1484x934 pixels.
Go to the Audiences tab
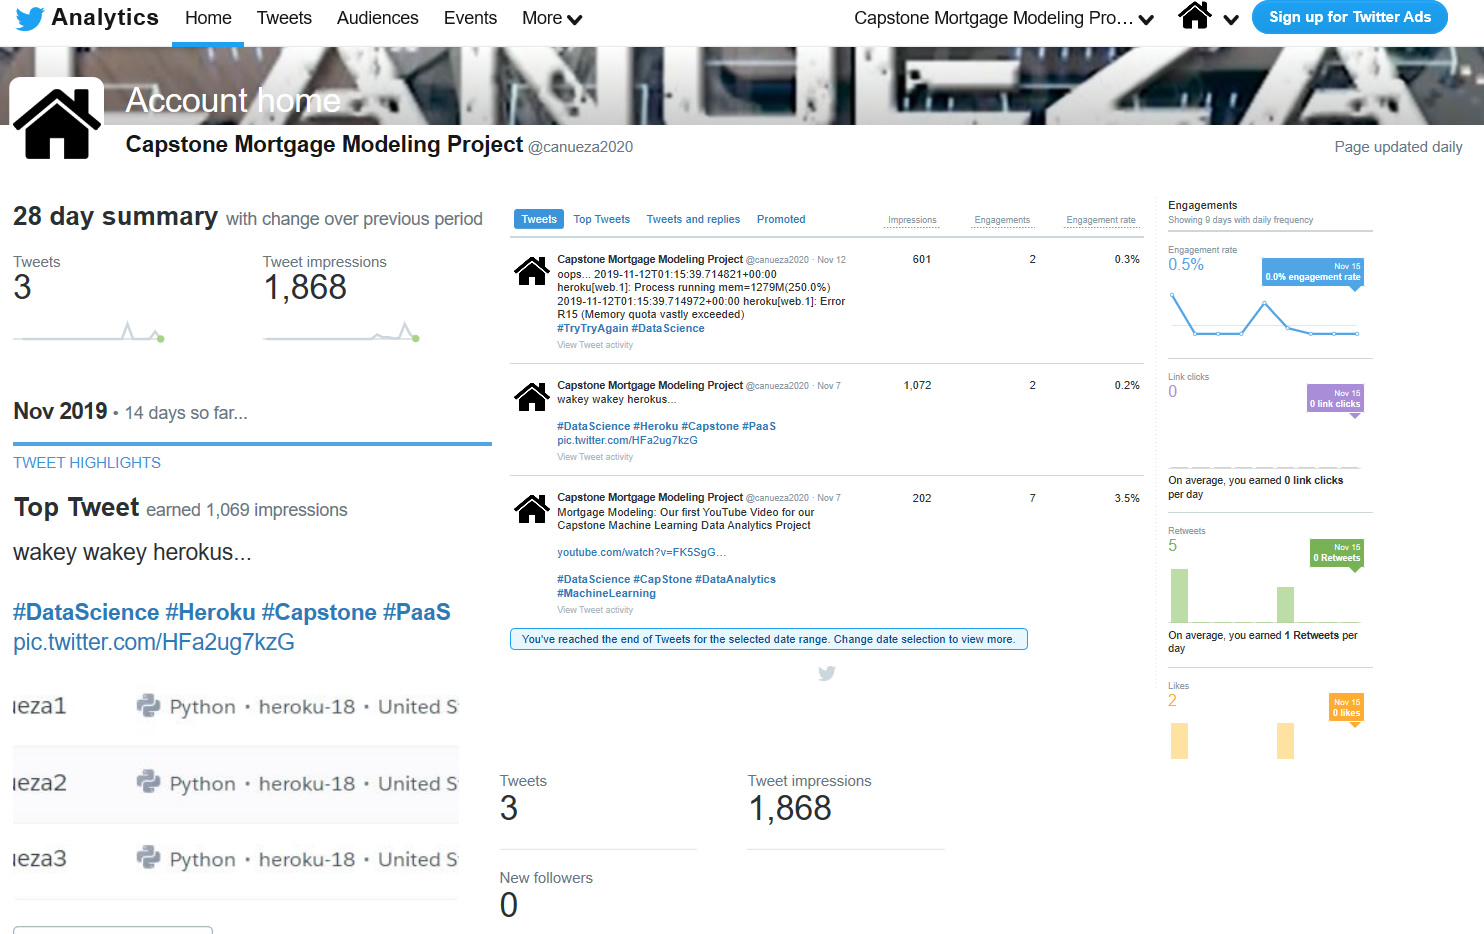[377, 18]
